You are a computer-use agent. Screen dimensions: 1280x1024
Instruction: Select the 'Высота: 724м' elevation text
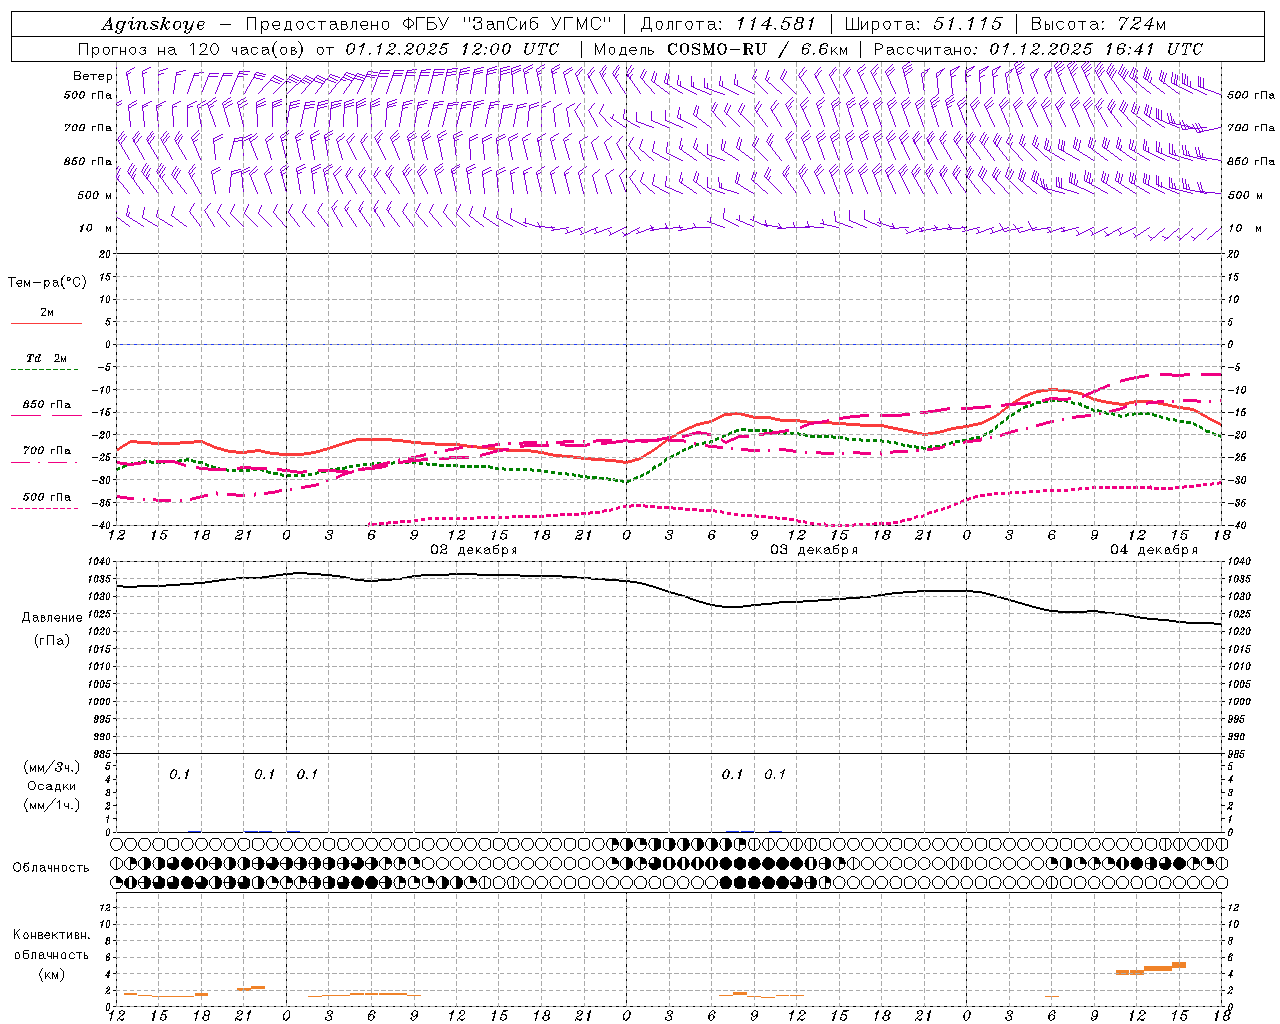coord(1098,24)
